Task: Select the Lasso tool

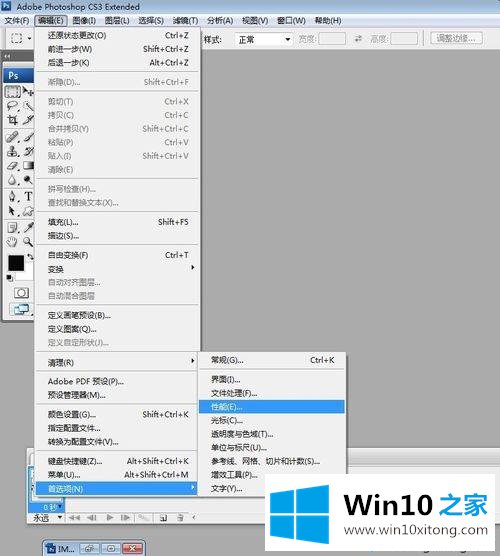Action: click(12, 106)
